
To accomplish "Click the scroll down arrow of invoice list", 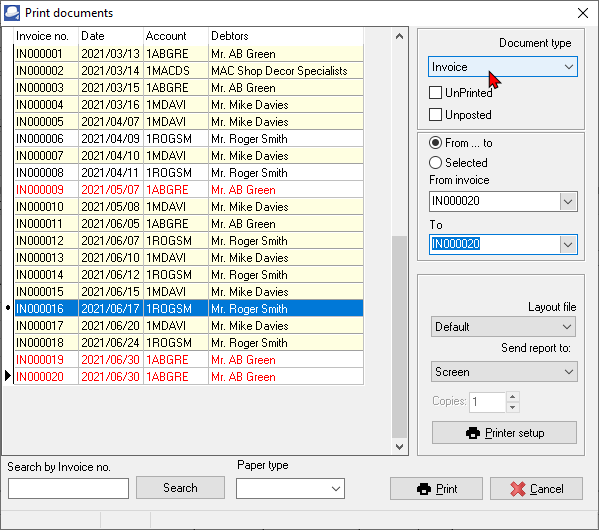I will point(400,446).
